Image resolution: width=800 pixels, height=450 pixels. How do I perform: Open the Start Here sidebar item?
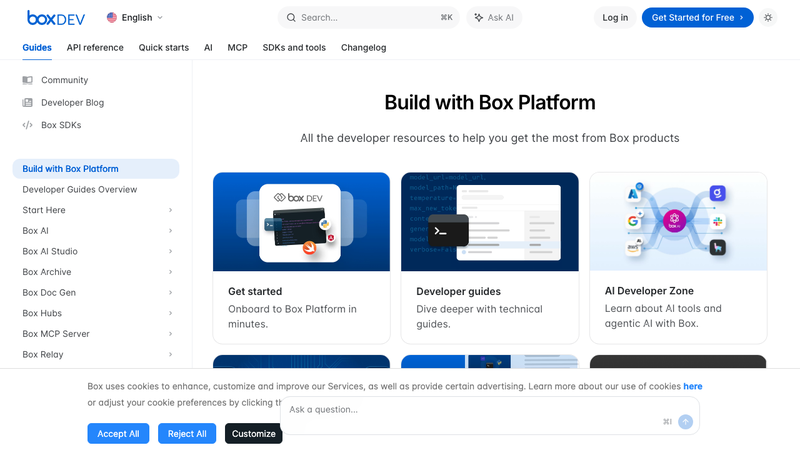point(44,210)
